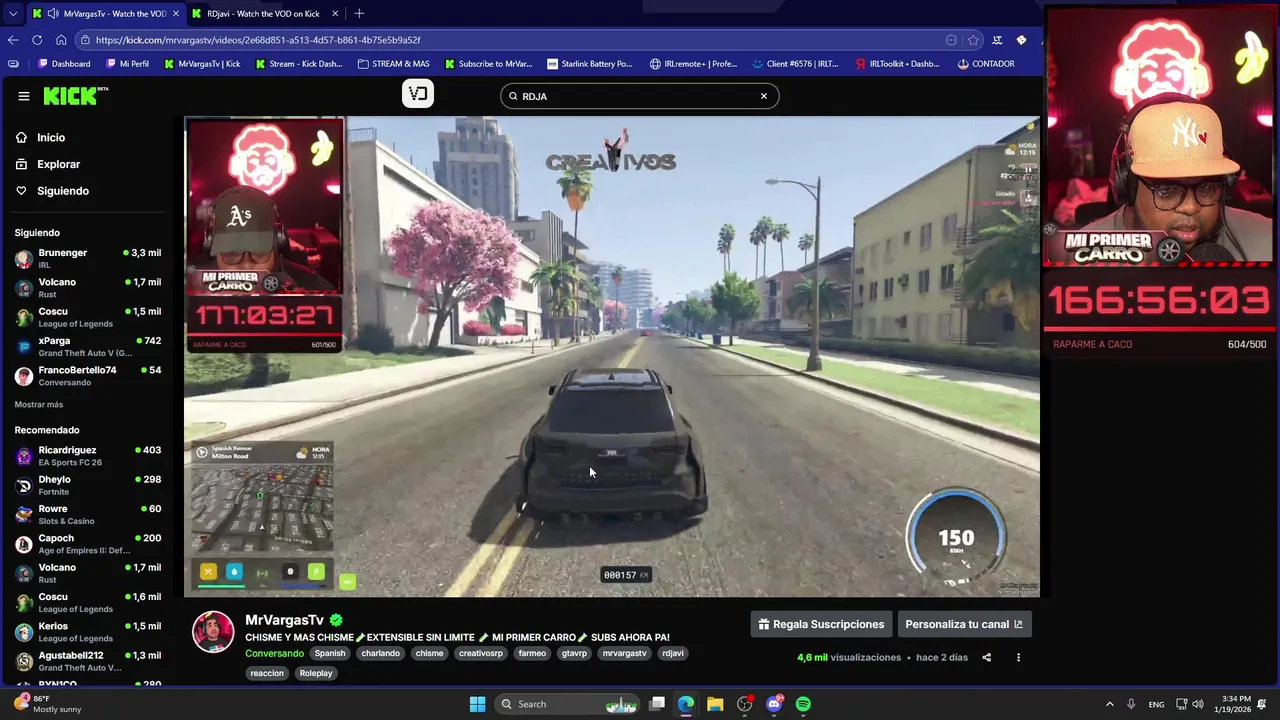
Task: Open recommended channel Ricardriguez
Action: pyautogui.click(x=88, y=456)
